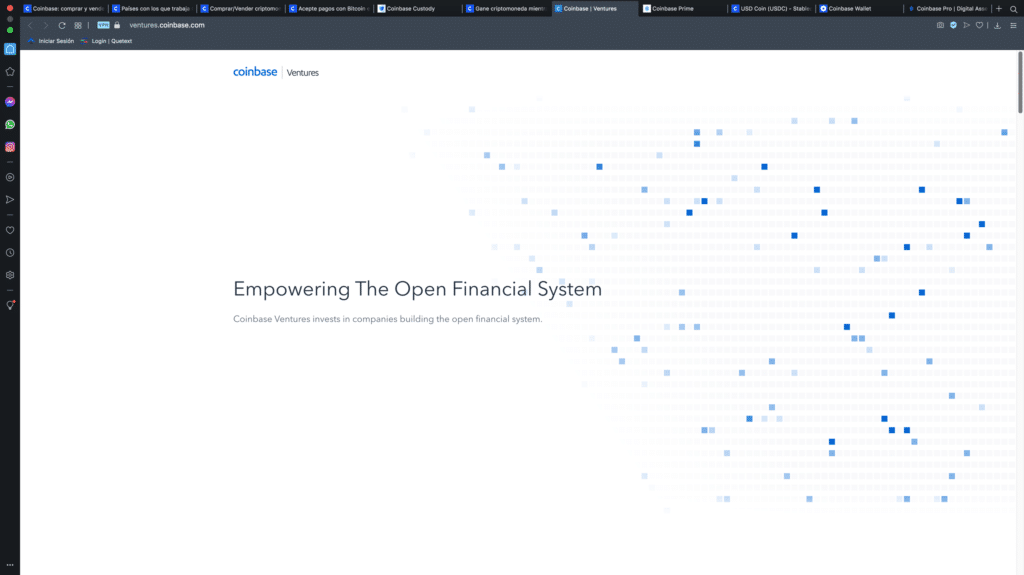The image size is (1024, 575).
Task: Open History clock icon in sidebar
Action: (10, 253)
